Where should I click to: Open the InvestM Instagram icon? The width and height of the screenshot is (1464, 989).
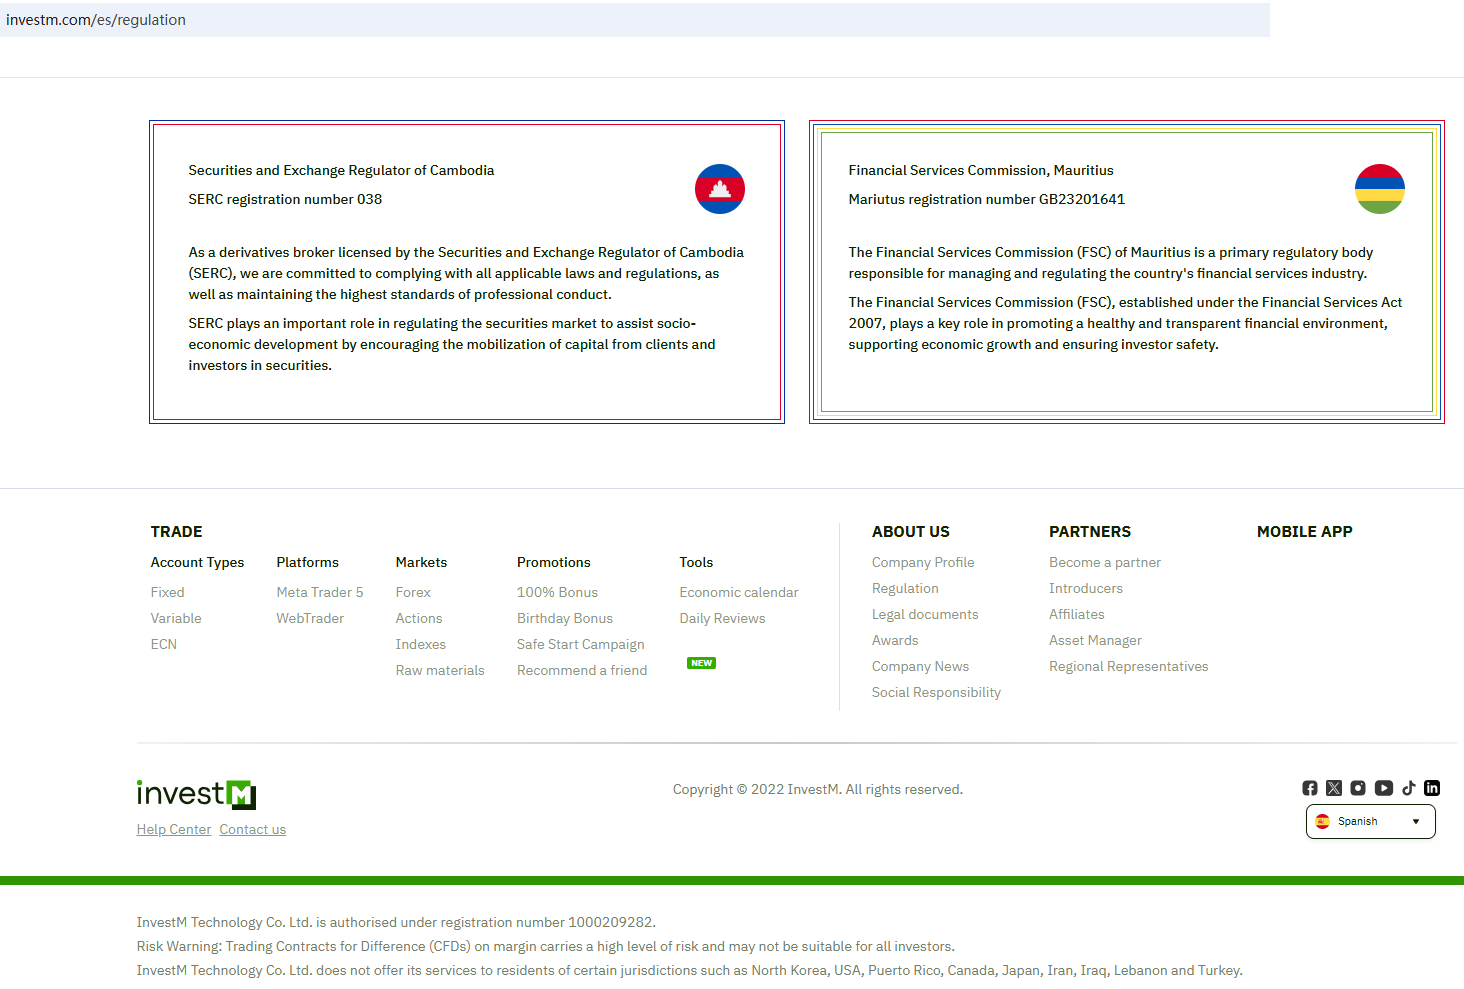click(1358, 788)
